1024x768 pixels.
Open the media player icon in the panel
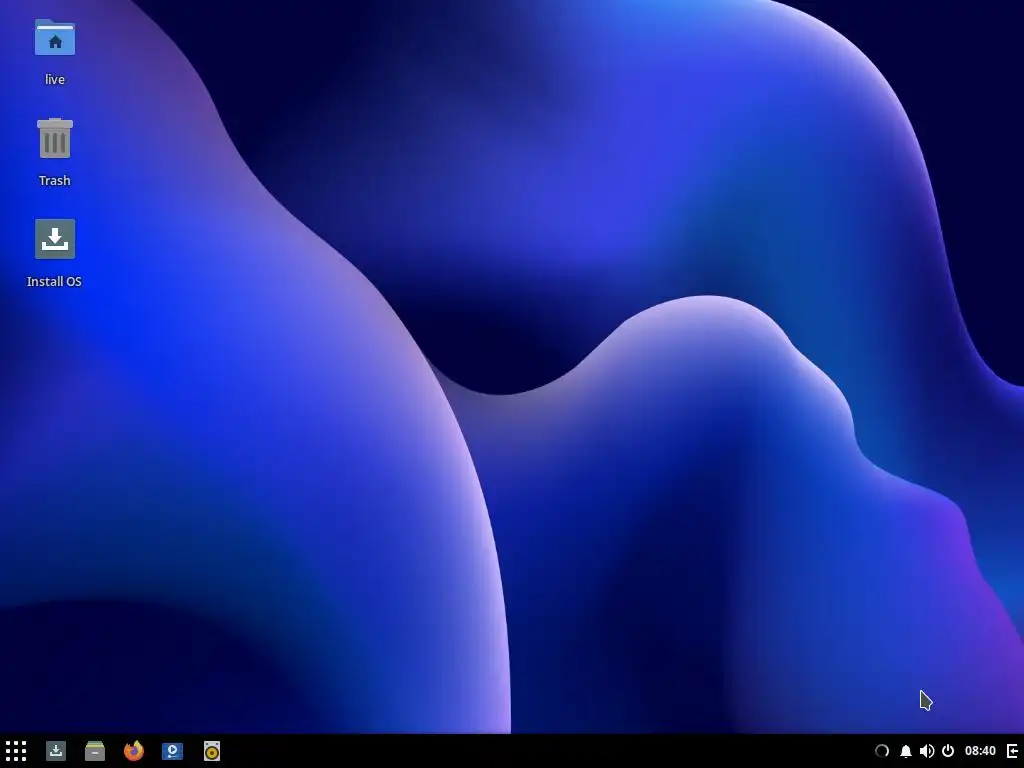coord(172,751)
